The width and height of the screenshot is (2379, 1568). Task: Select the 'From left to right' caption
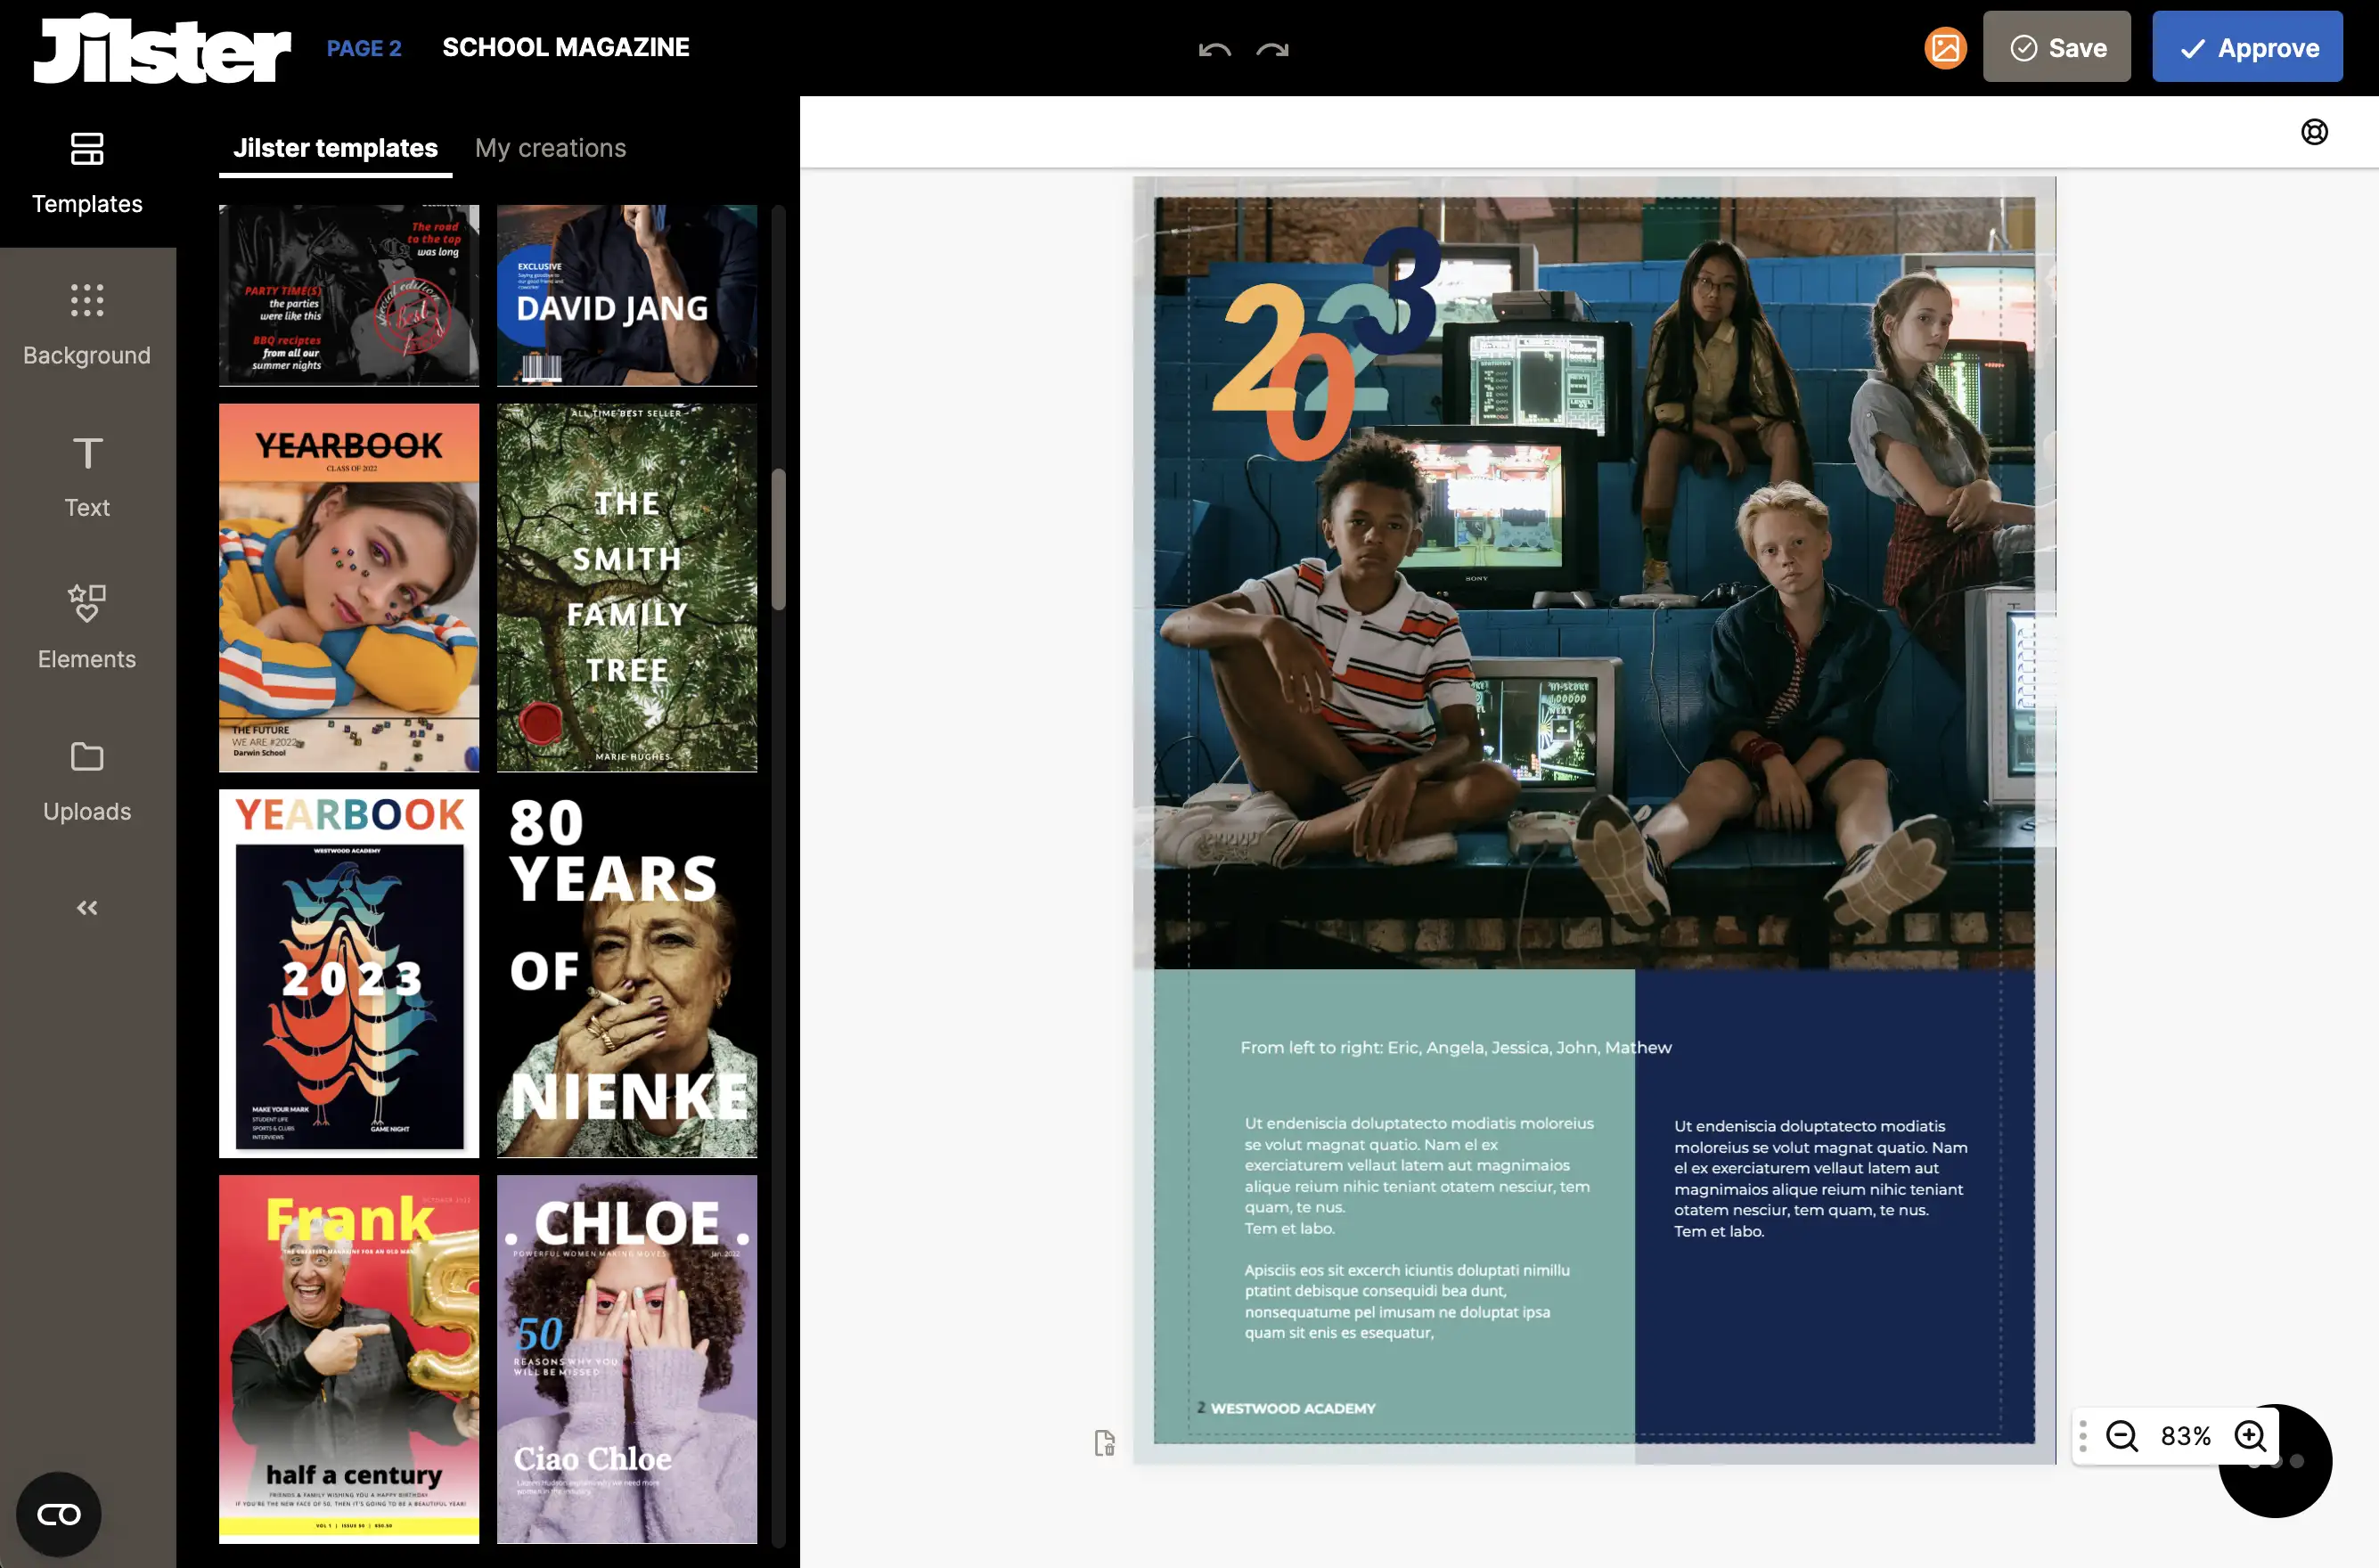click(1455, 1047)
